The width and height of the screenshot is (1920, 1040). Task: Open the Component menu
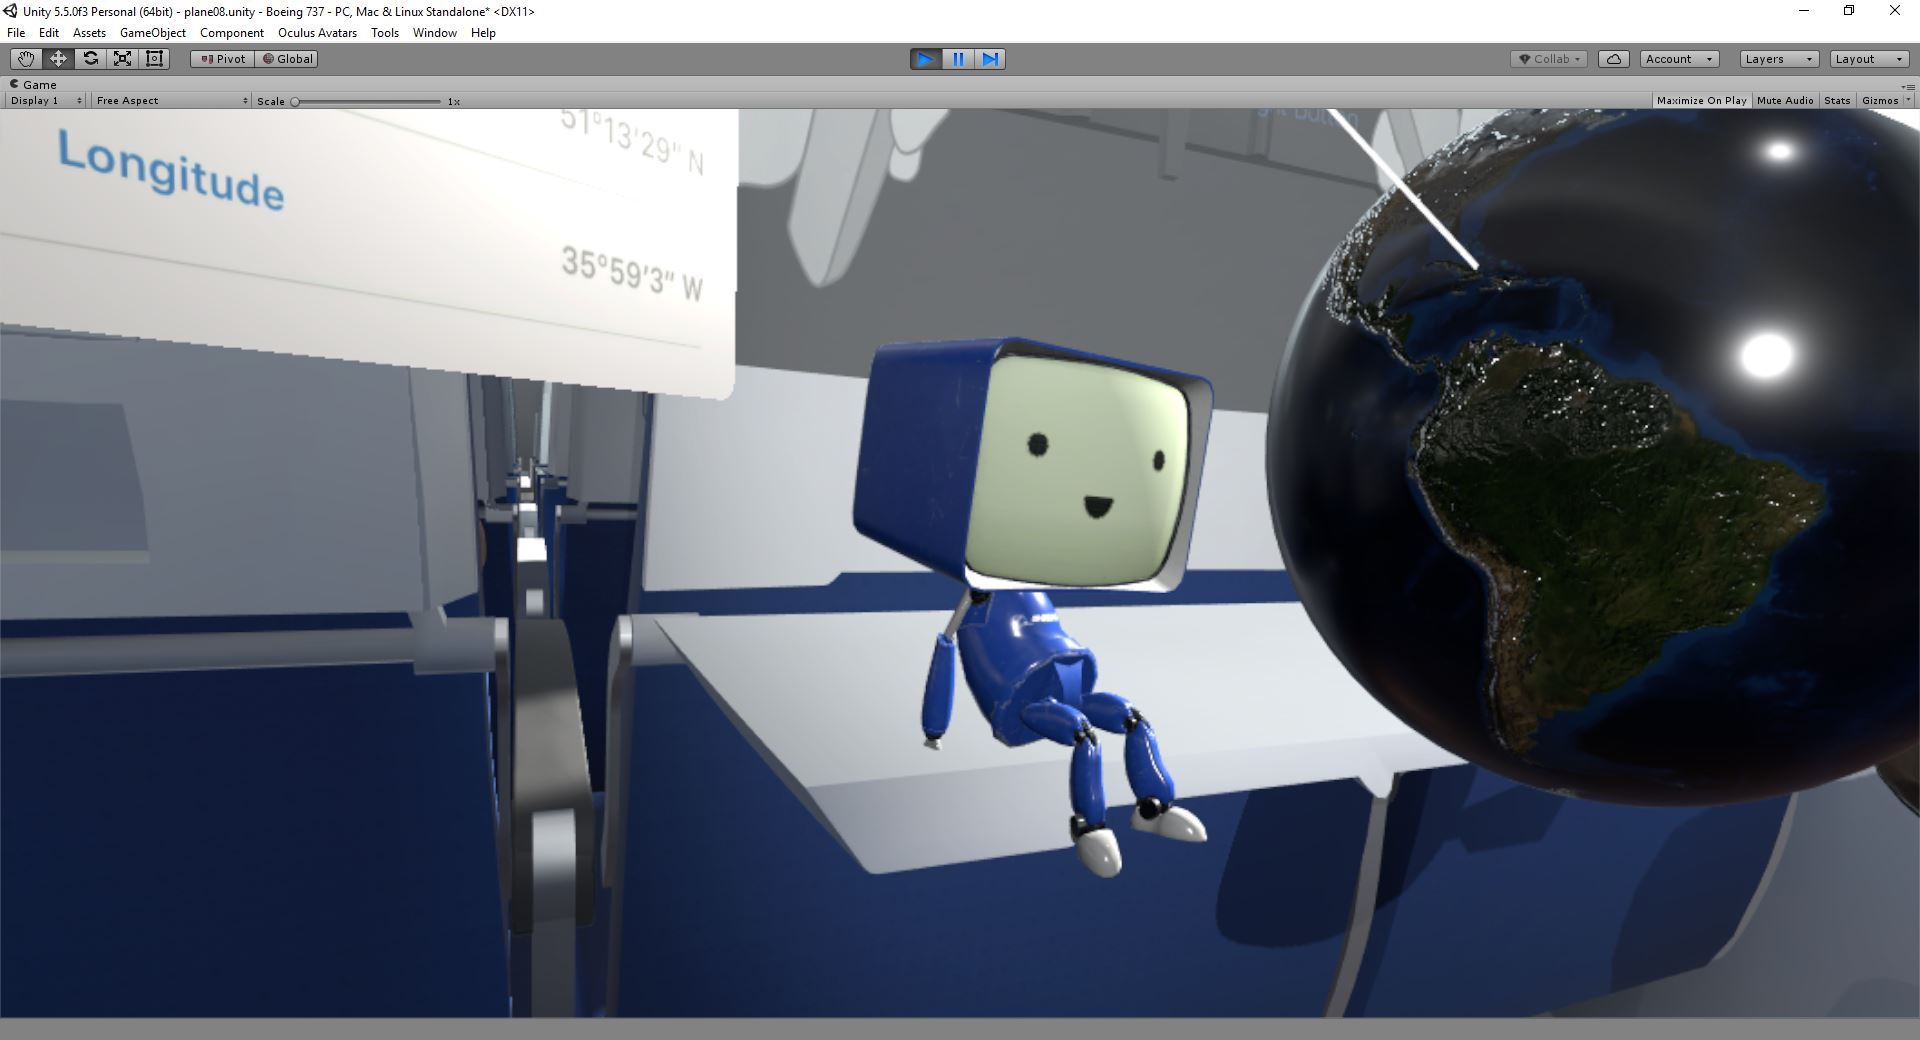232,33
